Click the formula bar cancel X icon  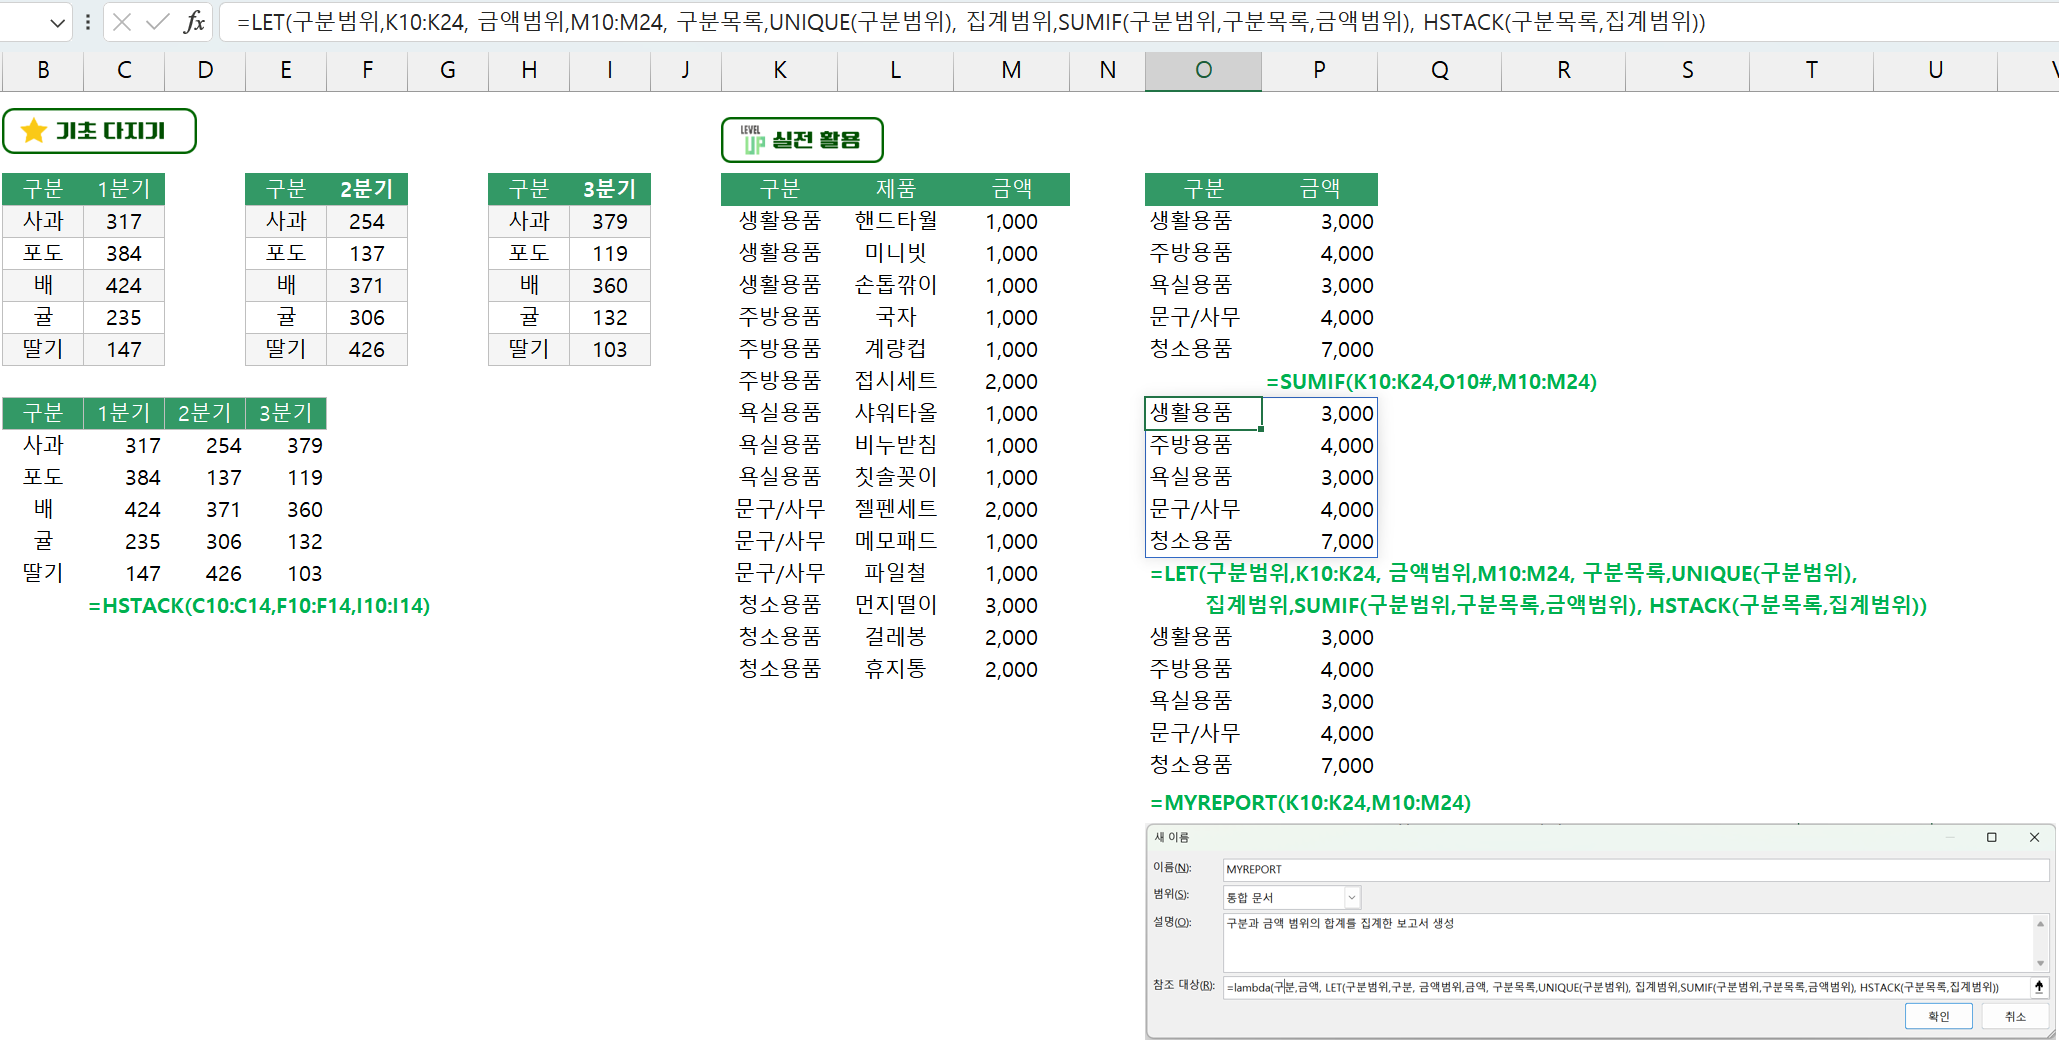tap(122, 22)
